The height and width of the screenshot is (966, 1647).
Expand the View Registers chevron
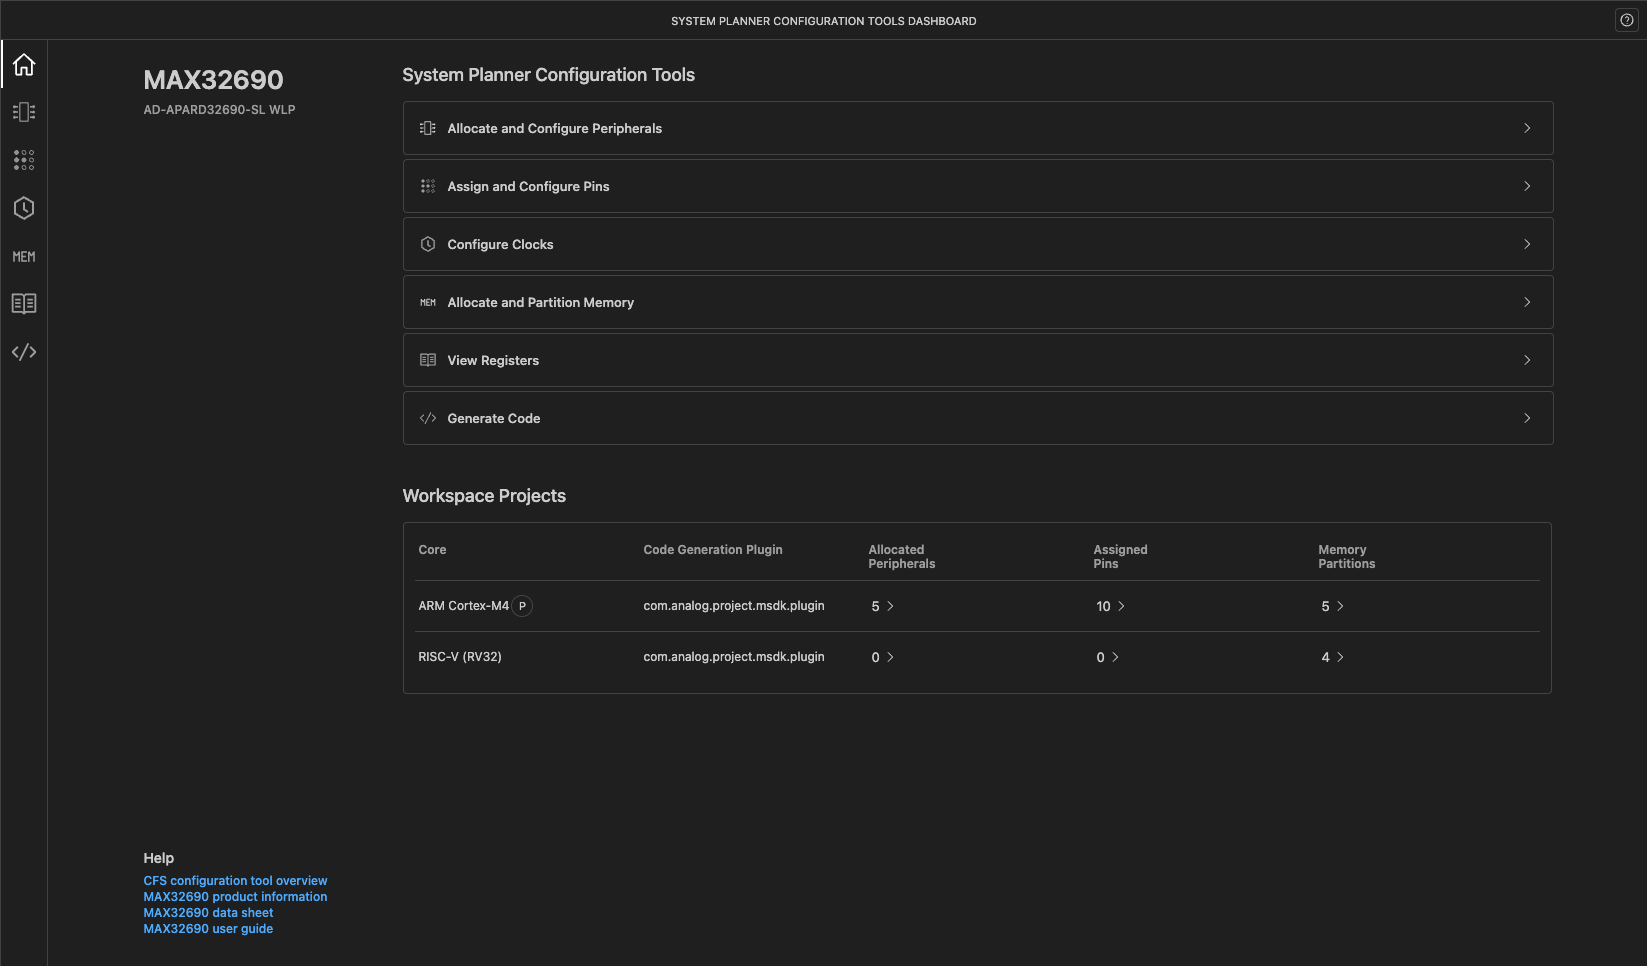coord(1527,360)
